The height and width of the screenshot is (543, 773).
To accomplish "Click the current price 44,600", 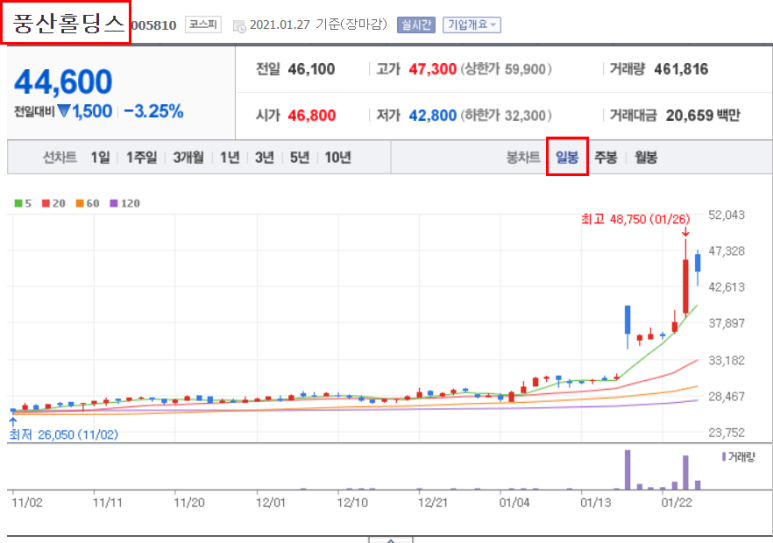I will (x=63, y=82).
